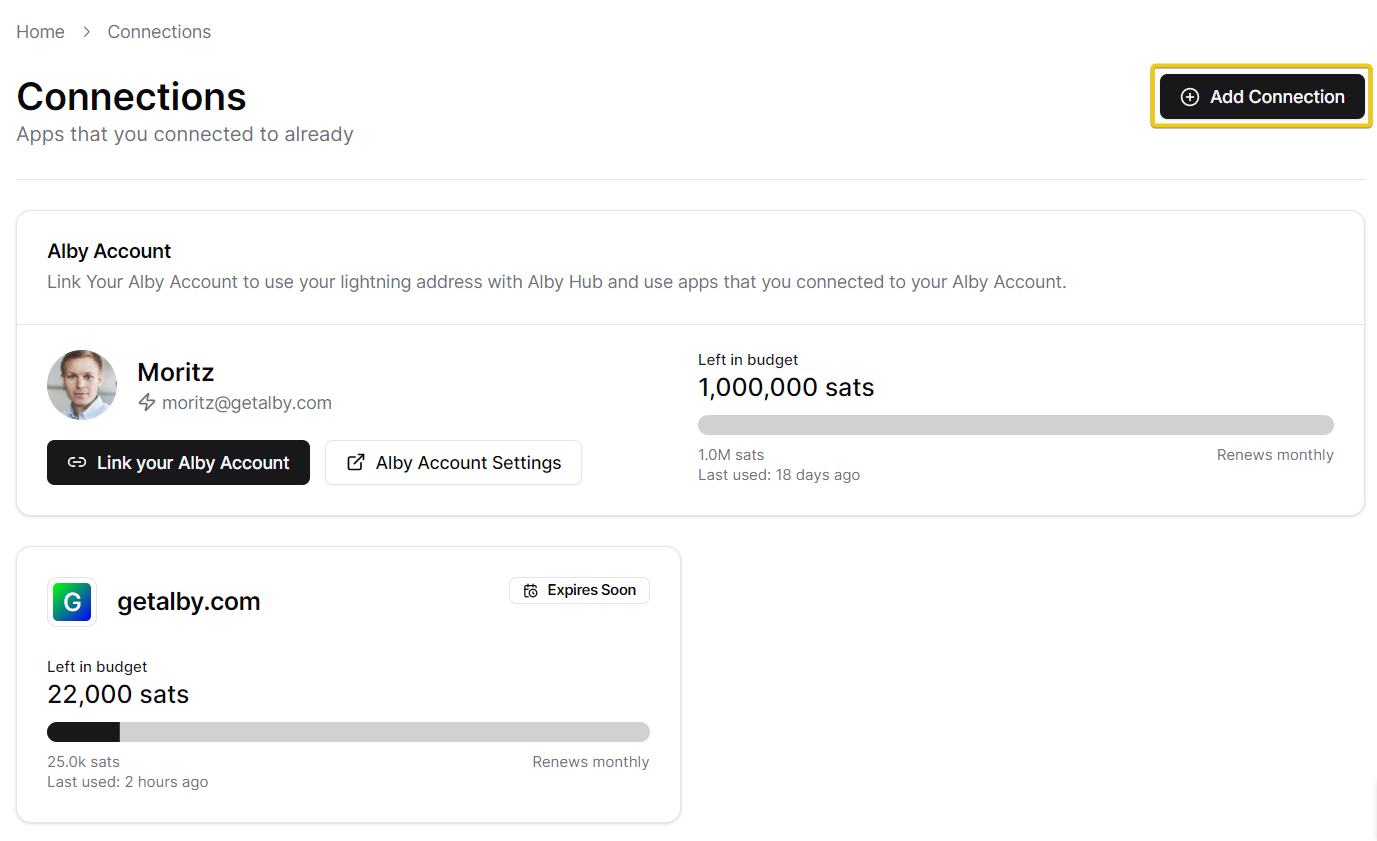Viewport: 1377px width, 841px height.
Task: Click Moritz's profile avatar photo
Action: [82, 385]
